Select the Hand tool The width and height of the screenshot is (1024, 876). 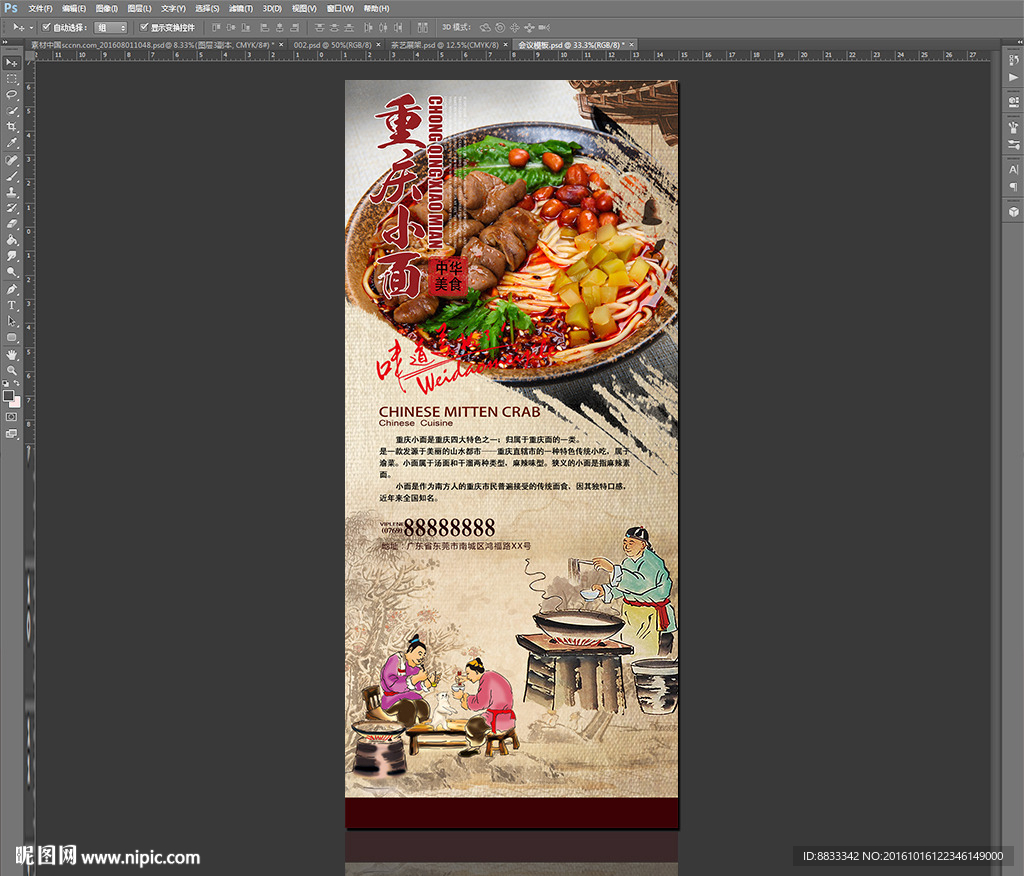click(x=12, y=355)
